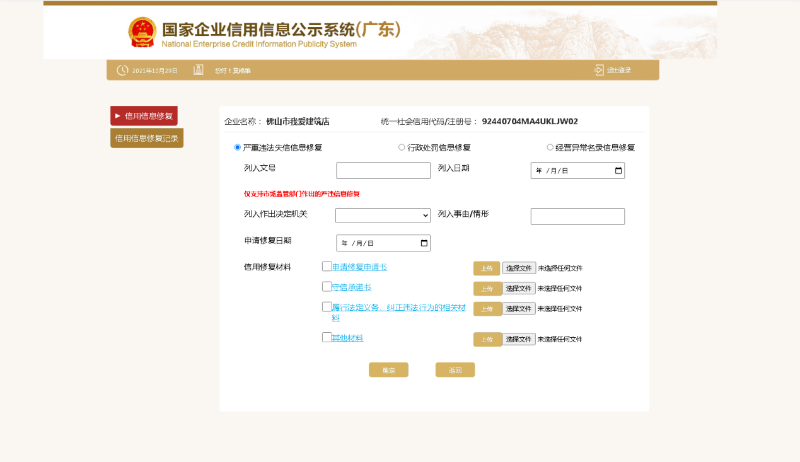800x462 pixels.
Task: Go to 信用信息修复记录 in the sidebar
Action: [x=146, y=138]
